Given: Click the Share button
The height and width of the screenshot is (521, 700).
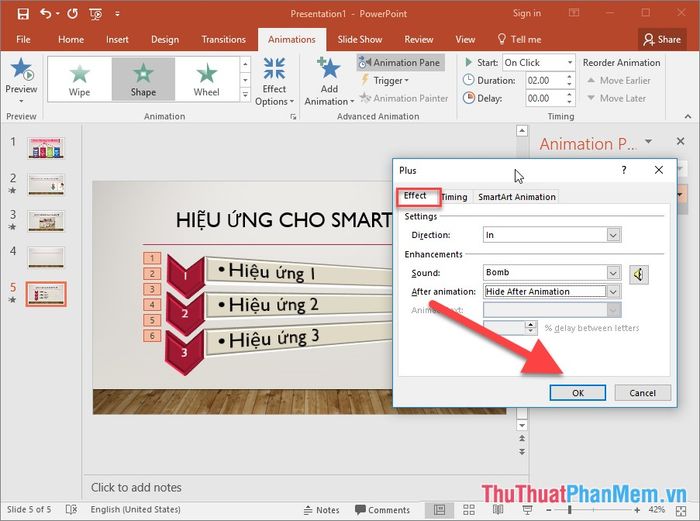Looking at the screenshot, I should click(x=662, y=39).
